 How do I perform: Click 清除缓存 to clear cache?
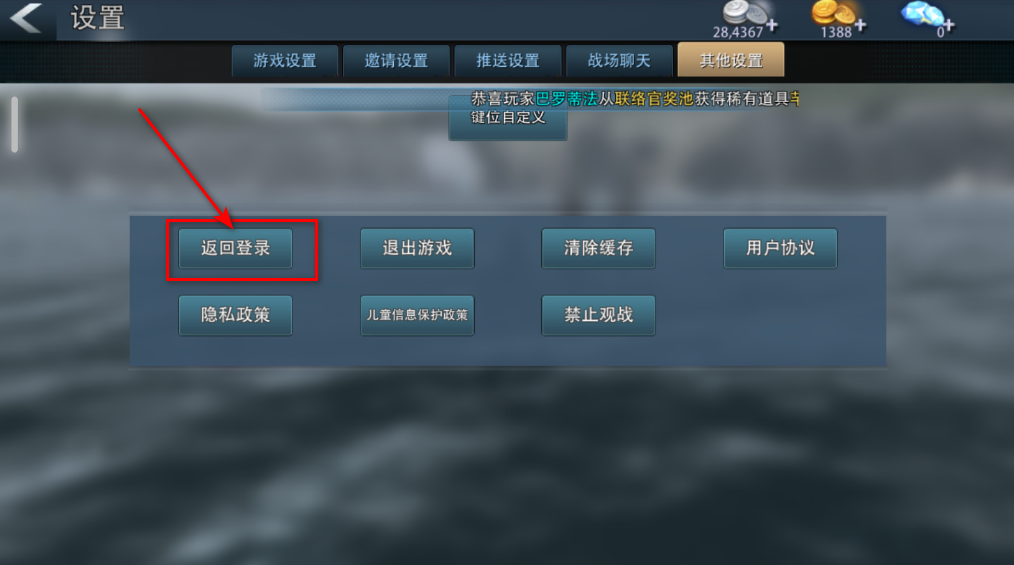[x=598, y=248]
